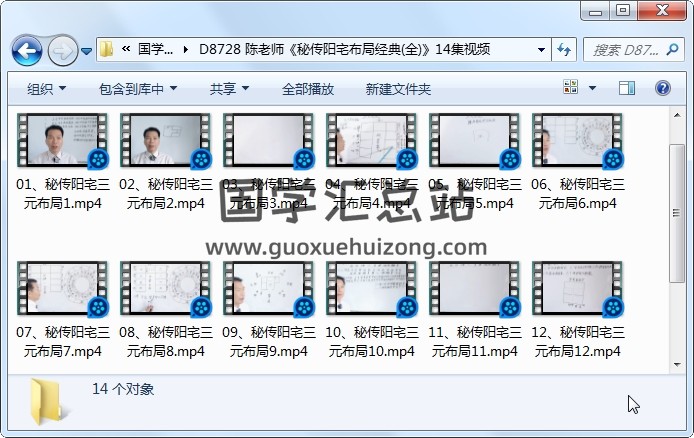Click the Forward navigation arrow button
This screenshot has width=694, height=438.
pyautogui.click(x=61, y=49)
